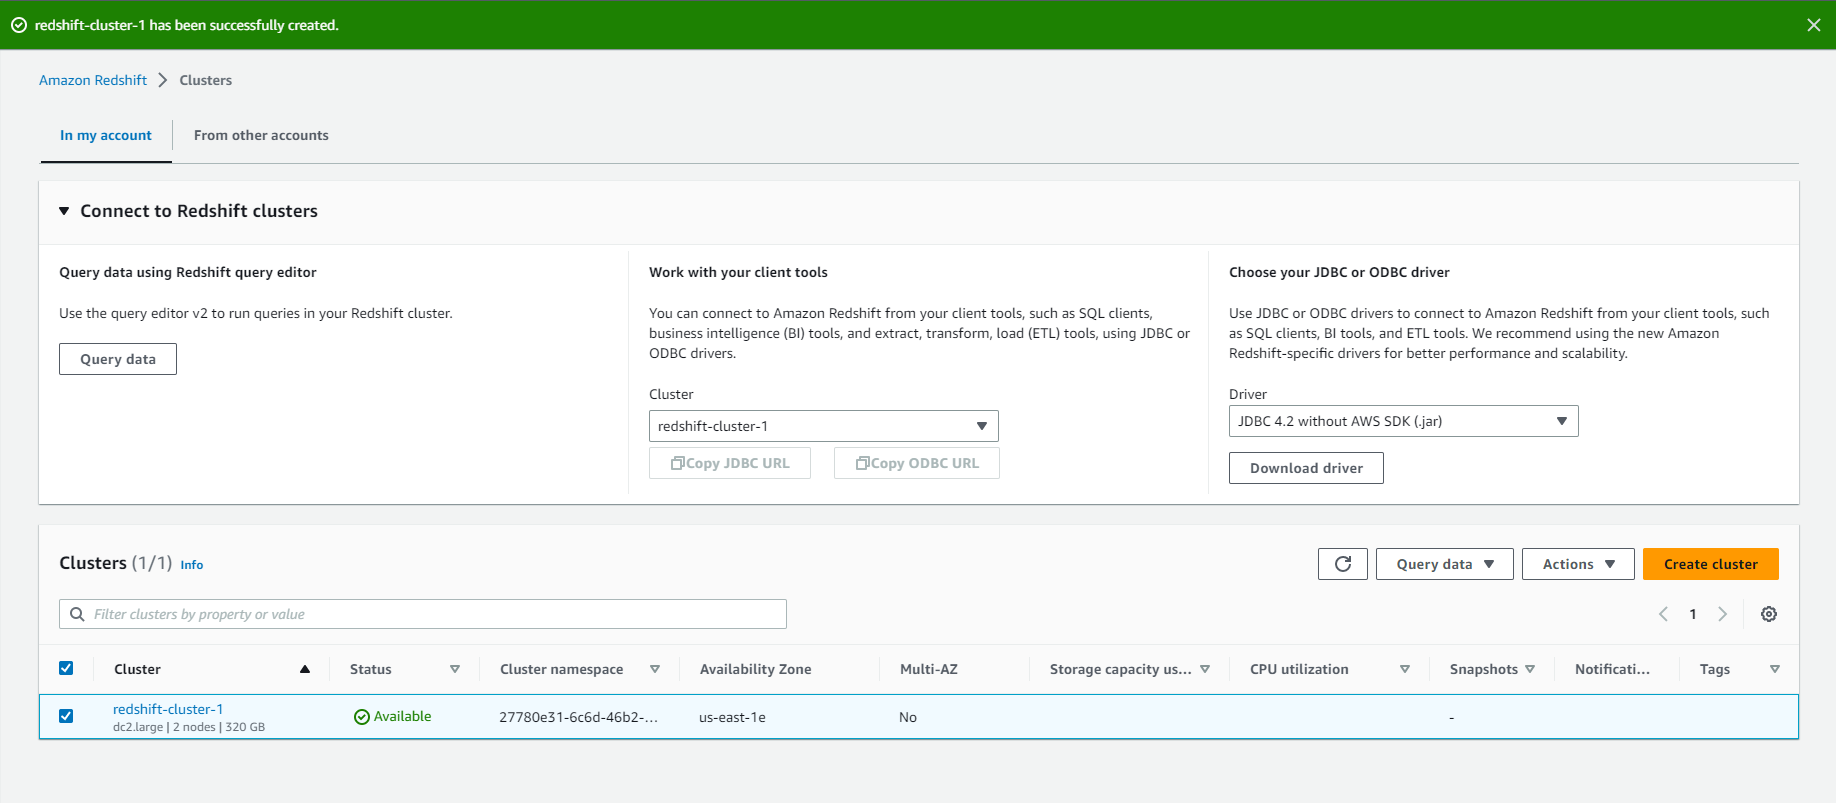
Task: Click the Notifications column header
Action: point(1612,669)
